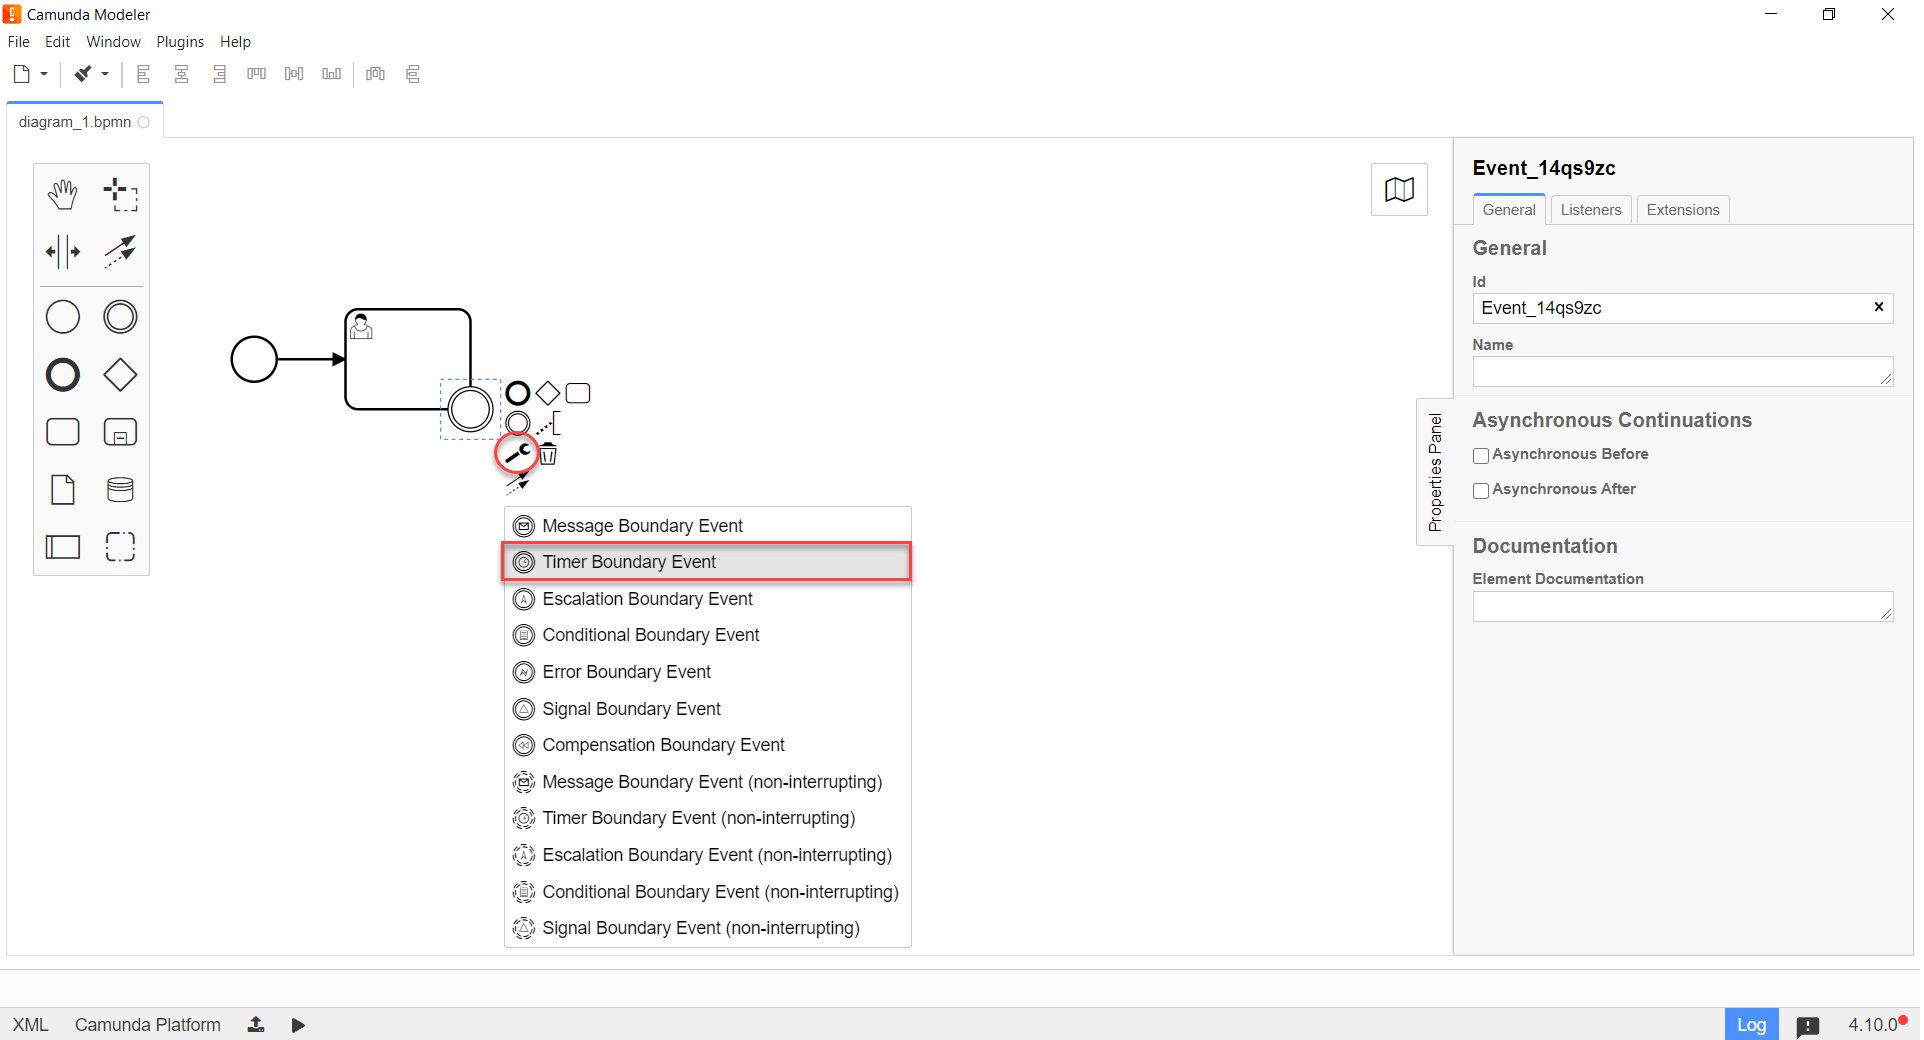Create a DataStoreReference from palette
1924x1040 pixels.
[120, 490]
